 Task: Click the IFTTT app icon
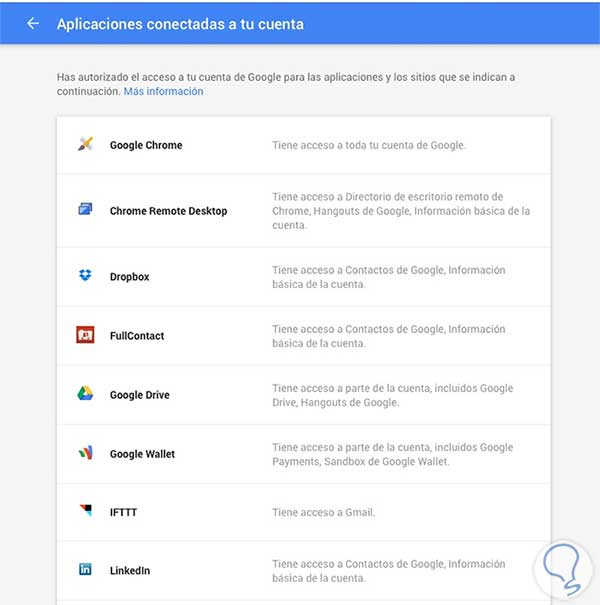click(85, 511)
